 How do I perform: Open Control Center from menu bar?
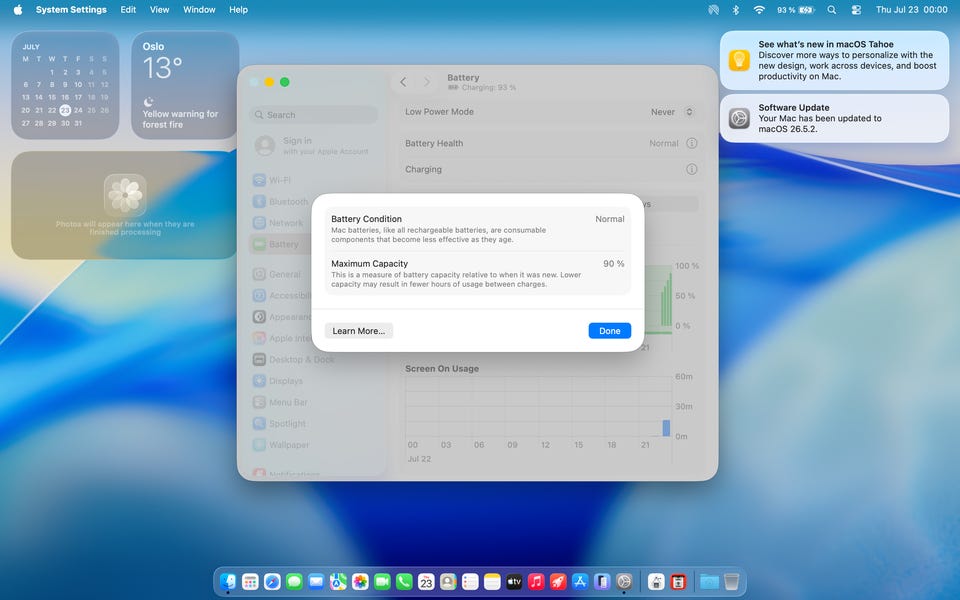[x=856, y=10]
